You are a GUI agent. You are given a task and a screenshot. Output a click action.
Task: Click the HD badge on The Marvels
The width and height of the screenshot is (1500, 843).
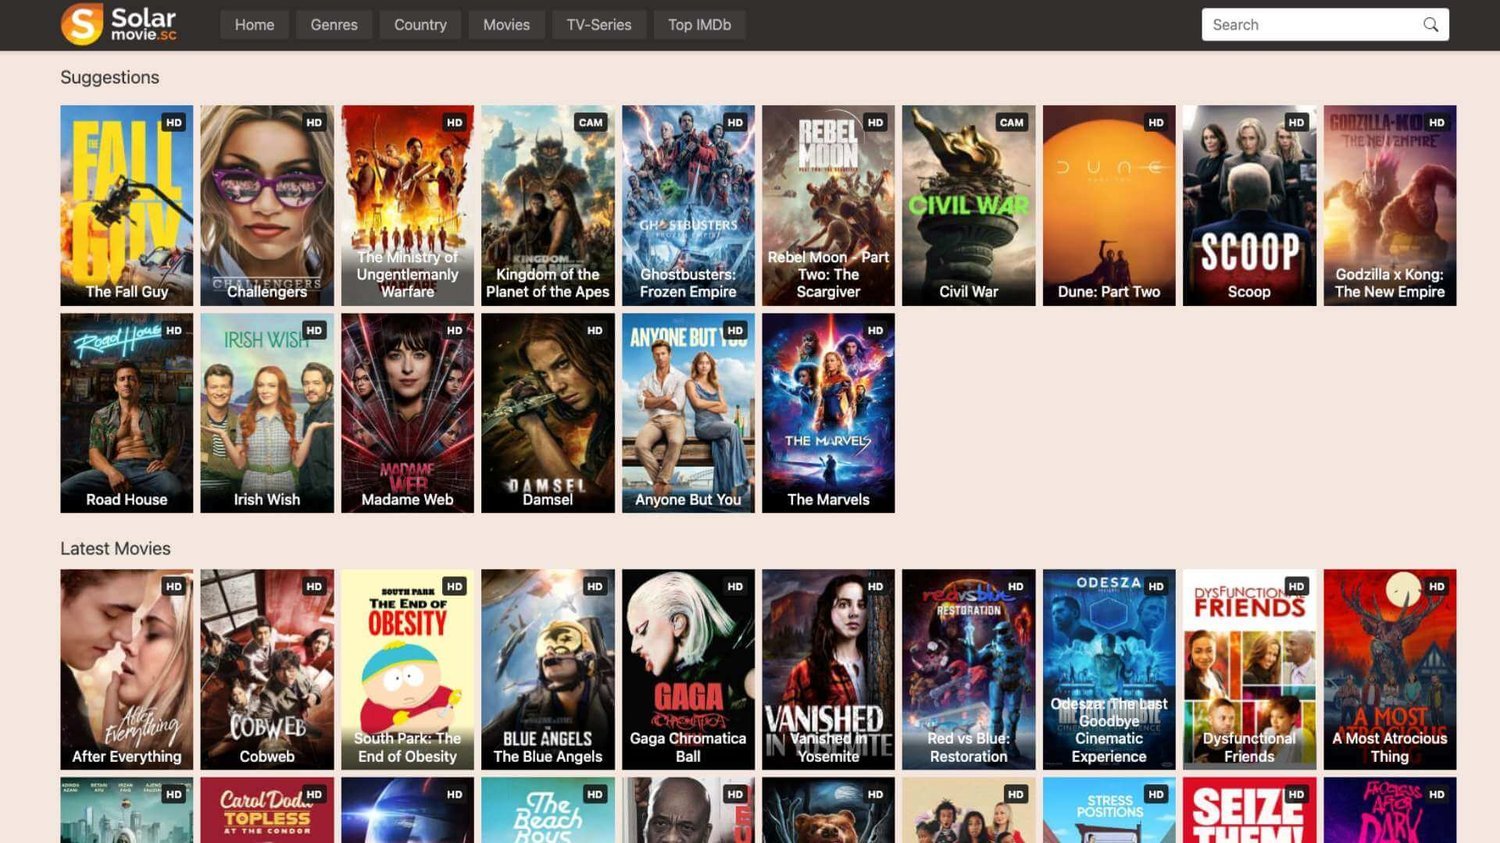click(x=876, y=330)
